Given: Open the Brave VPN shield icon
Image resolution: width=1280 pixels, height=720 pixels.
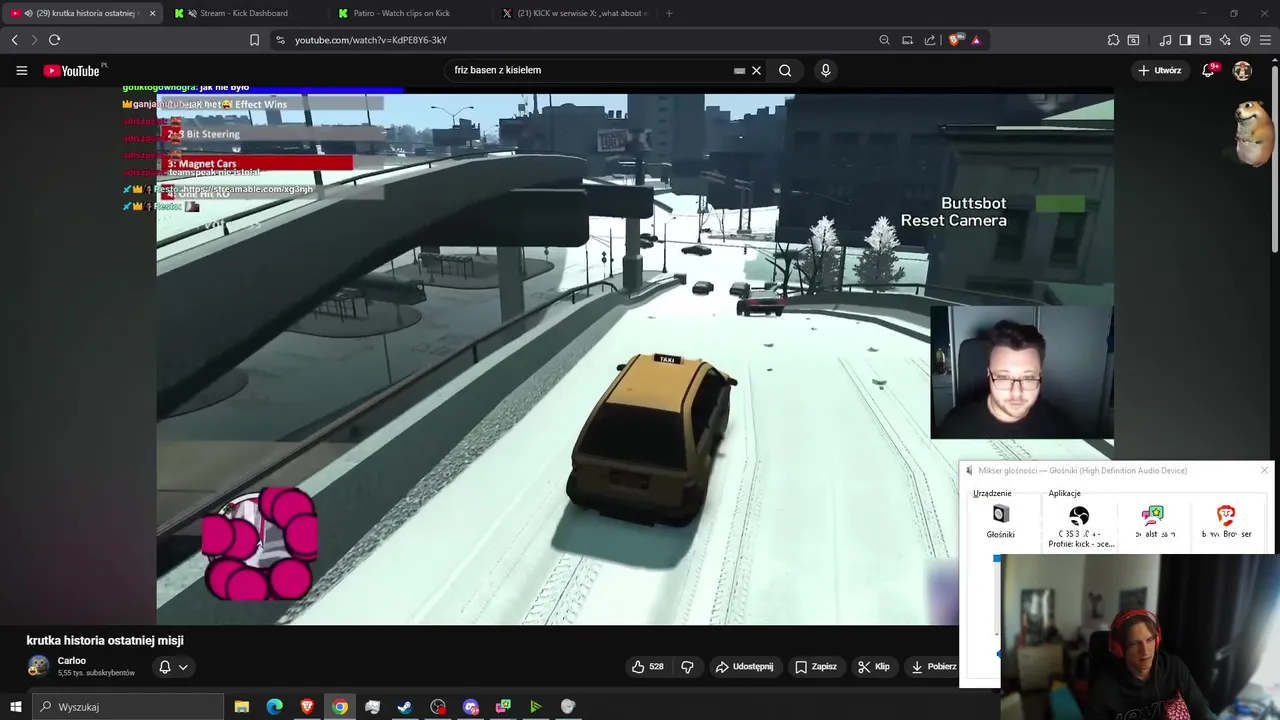Looking at the screenshot, I should (x=1245, y=40).
